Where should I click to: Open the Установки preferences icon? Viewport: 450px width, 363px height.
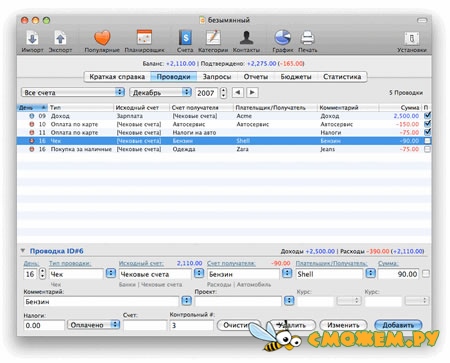tap(412, 38)
